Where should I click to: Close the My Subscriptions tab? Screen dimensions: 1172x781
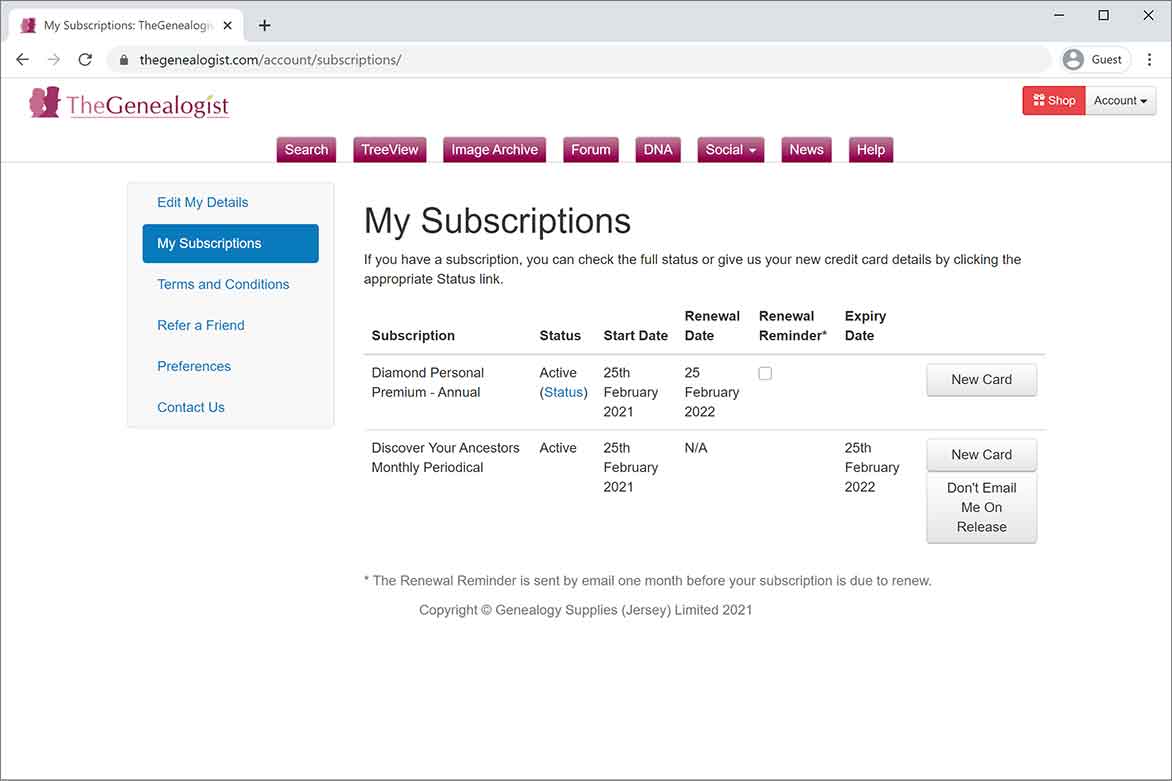pyautogui.click(x=228, y=25)
